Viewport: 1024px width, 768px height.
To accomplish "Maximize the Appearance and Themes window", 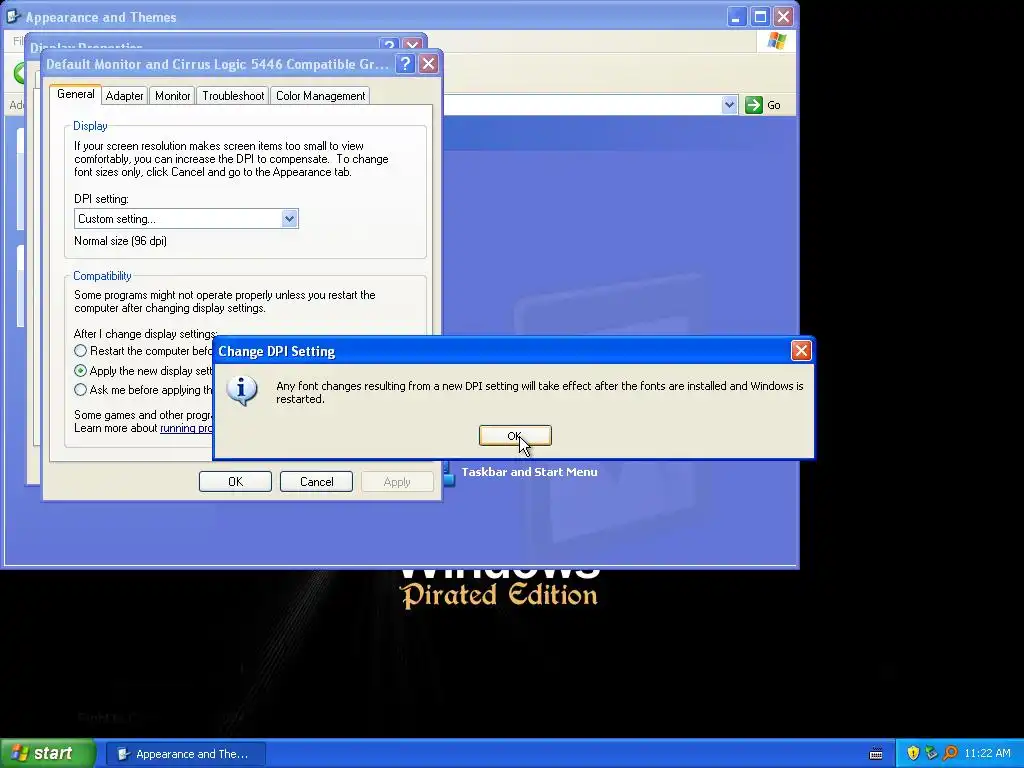I will pyautogui.click(x=760, y=16).
